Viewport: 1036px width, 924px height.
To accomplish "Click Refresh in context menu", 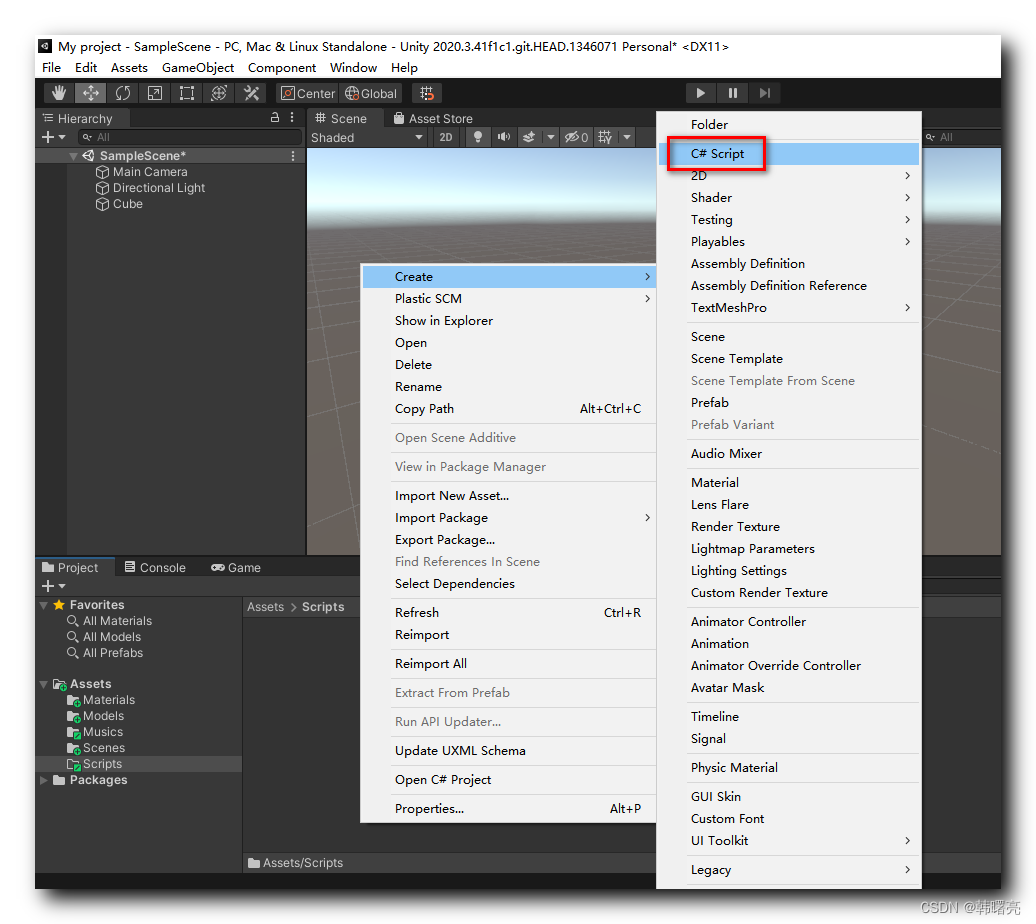I will 509,613.
